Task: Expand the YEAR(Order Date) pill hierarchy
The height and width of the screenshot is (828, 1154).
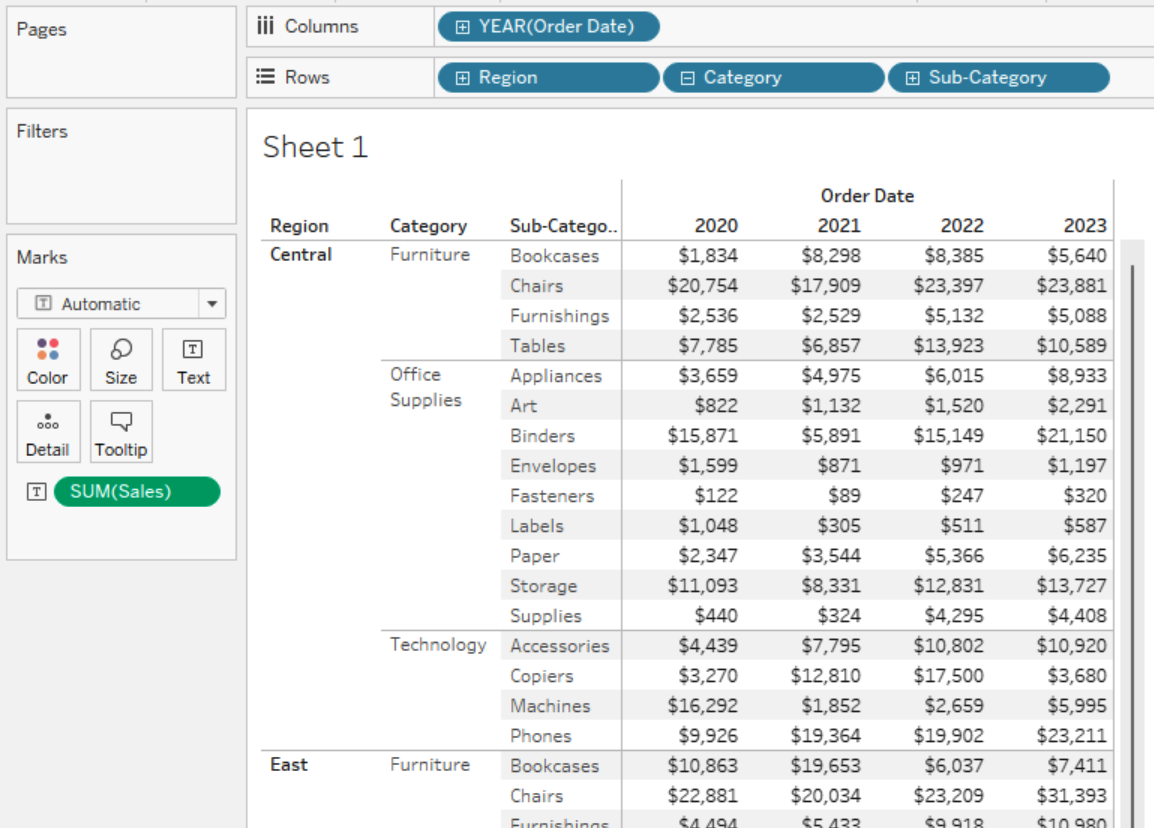Action: point(462,27)
